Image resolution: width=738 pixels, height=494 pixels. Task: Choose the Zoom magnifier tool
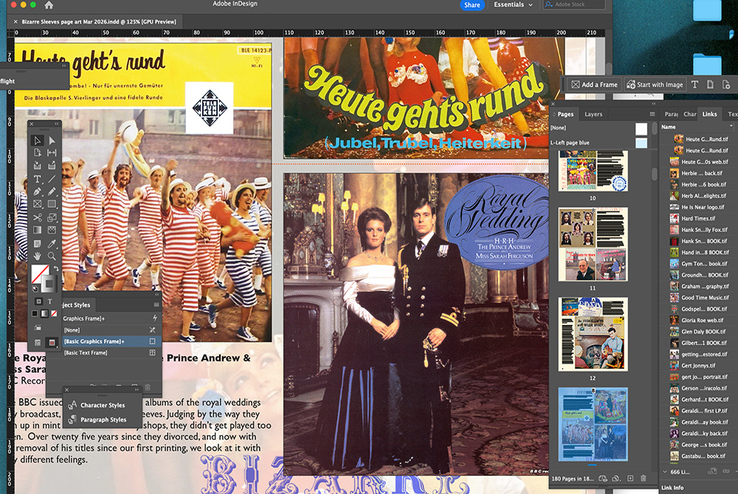coord(52,256)
